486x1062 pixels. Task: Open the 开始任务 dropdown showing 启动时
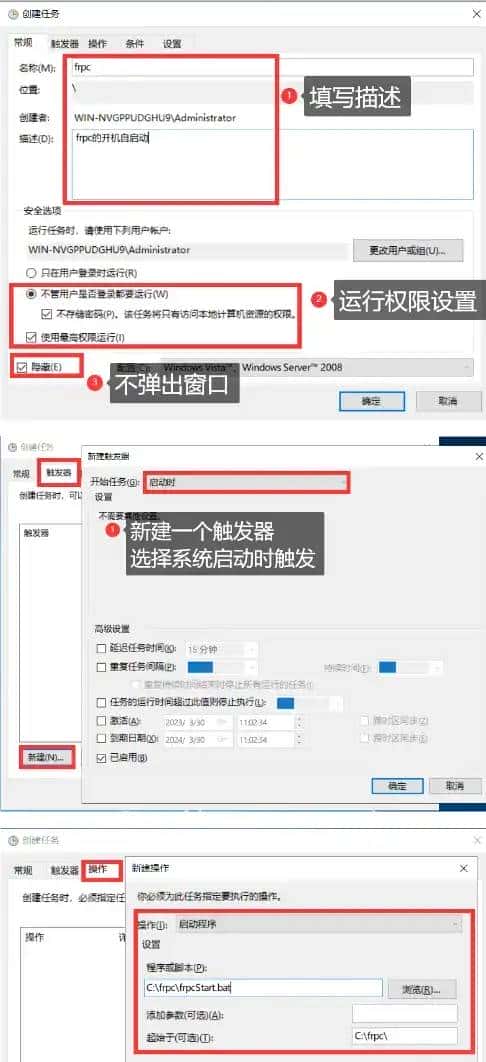[247, 482]
